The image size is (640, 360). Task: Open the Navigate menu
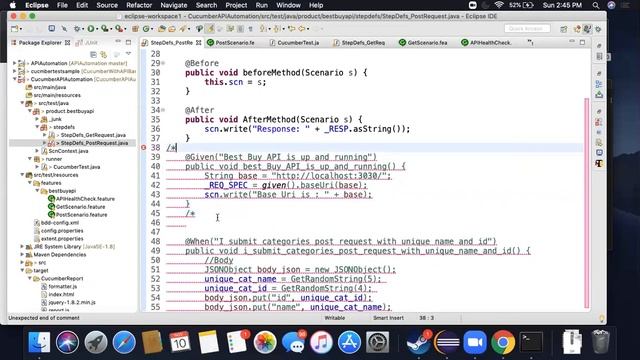point(173,5)
